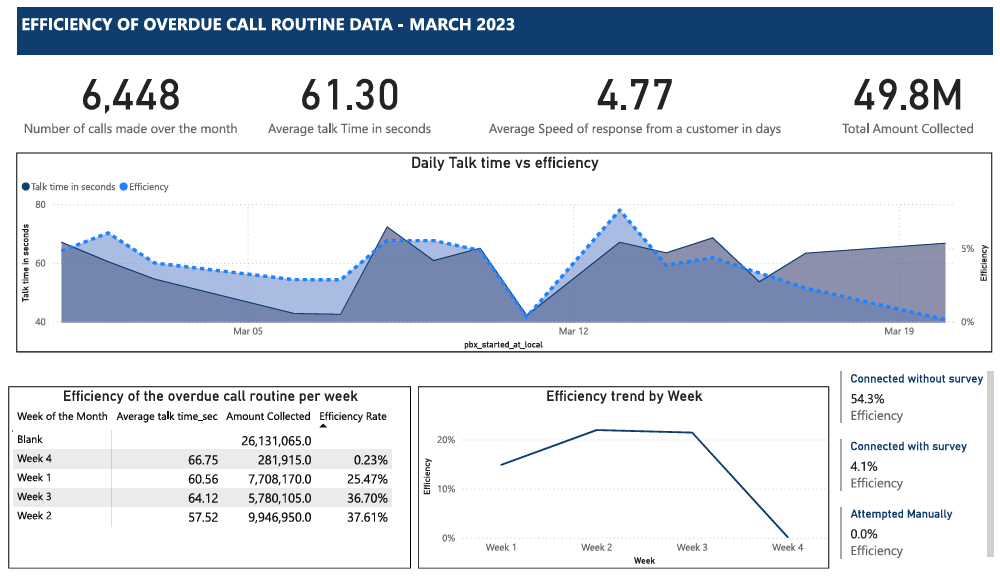Select the Blank row in weekly table
The image size is (1000, 577).
200,439
